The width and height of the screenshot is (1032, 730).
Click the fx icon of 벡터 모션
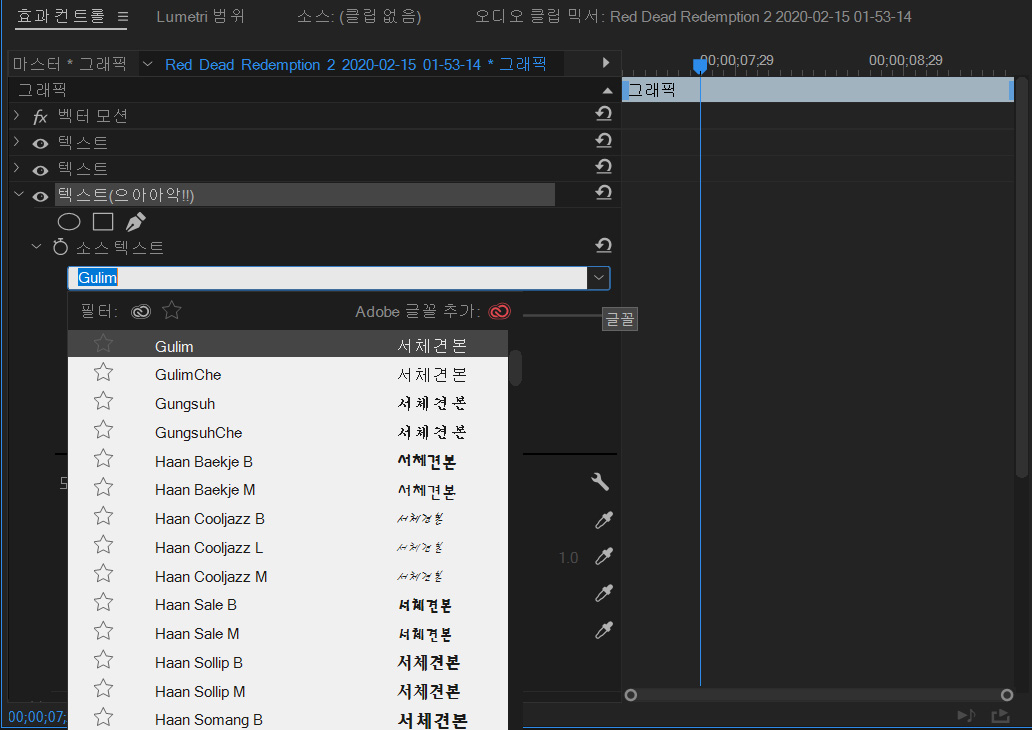40,117
